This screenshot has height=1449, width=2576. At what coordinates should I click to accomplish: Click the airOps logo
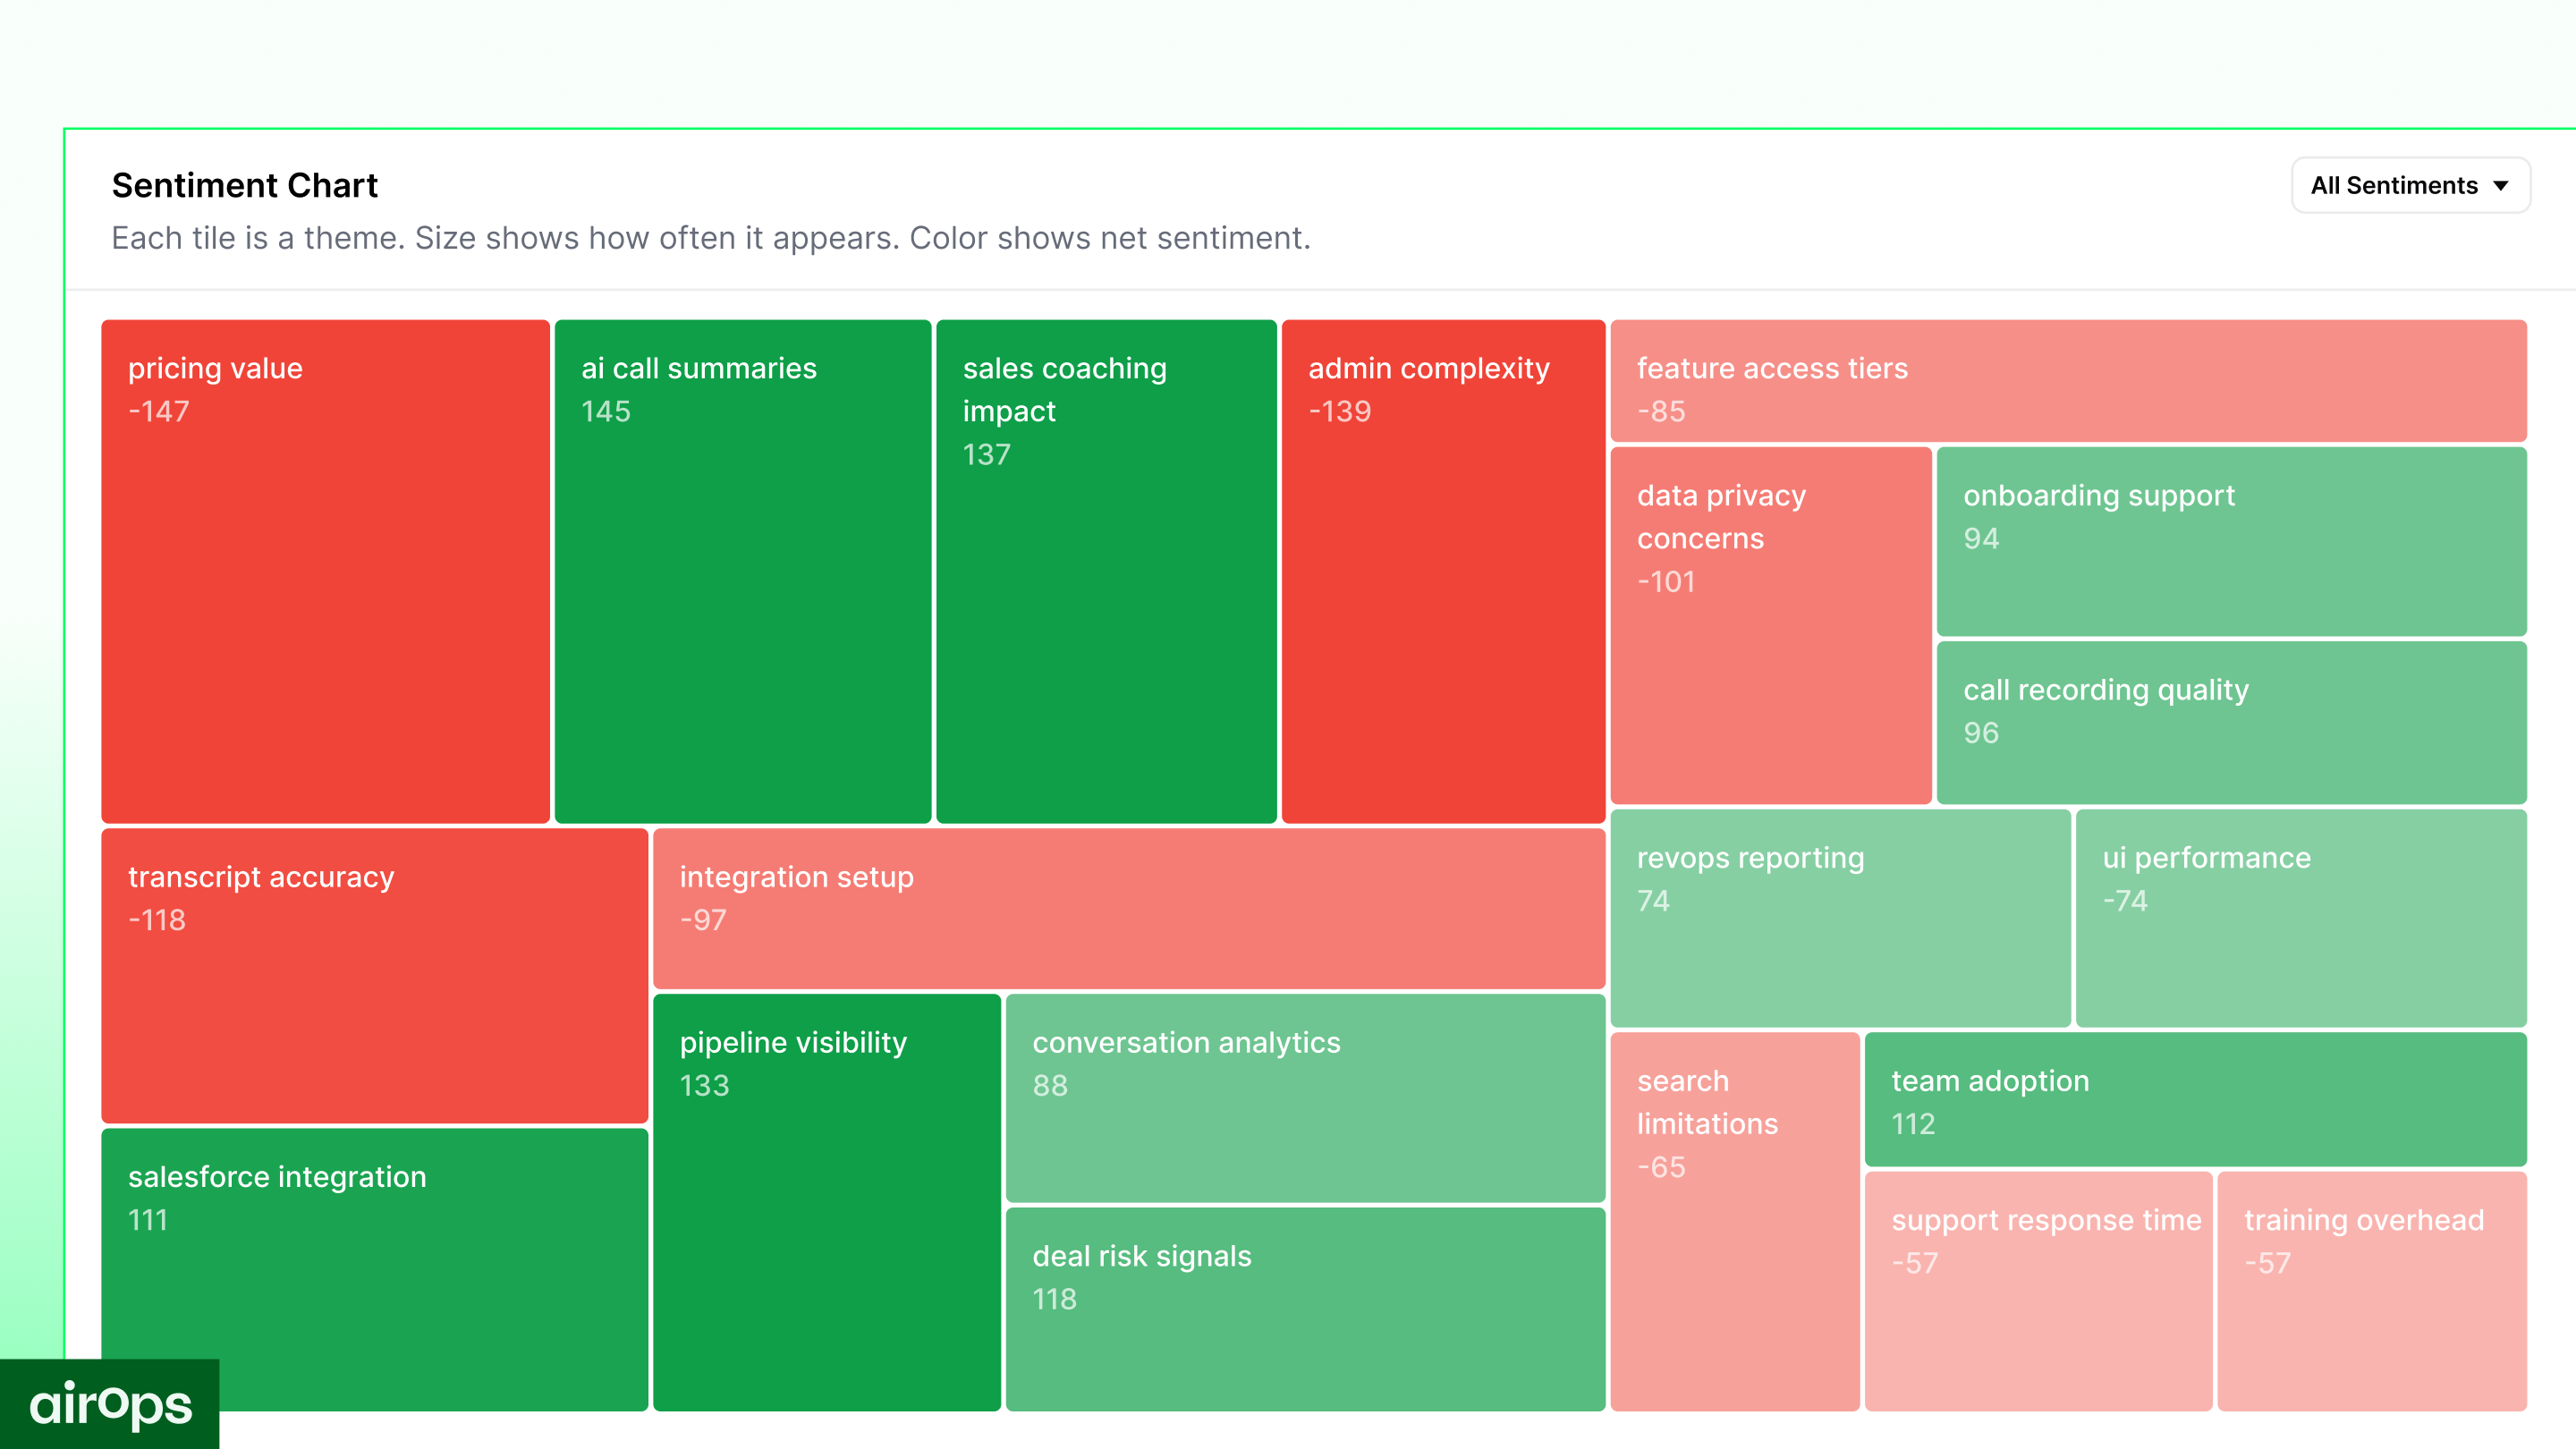pos(110,1405)
